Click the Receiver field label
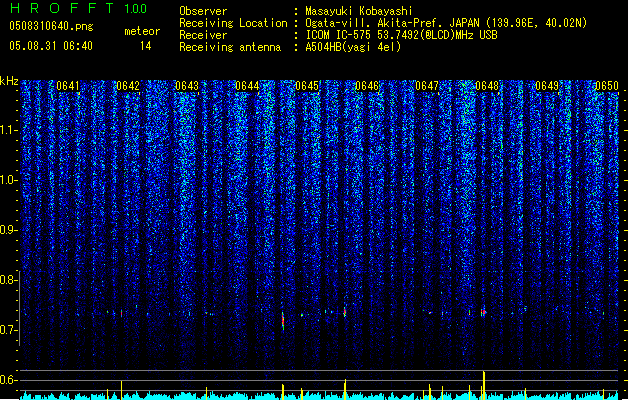The height and width of the screenshot is (400, 629). (x=203, y=35)
